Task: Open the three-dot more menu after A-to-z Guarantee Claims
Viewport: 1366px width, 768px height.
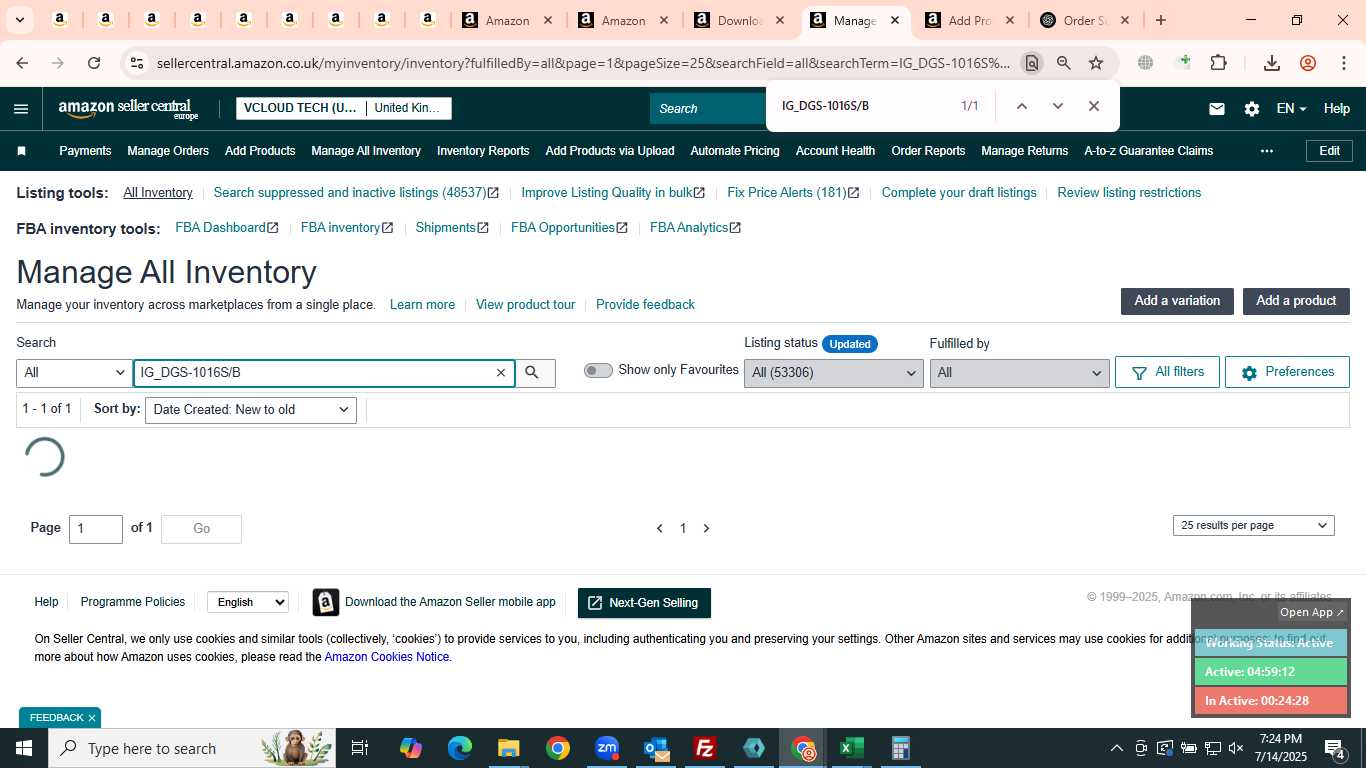Action: [1267, 151]
